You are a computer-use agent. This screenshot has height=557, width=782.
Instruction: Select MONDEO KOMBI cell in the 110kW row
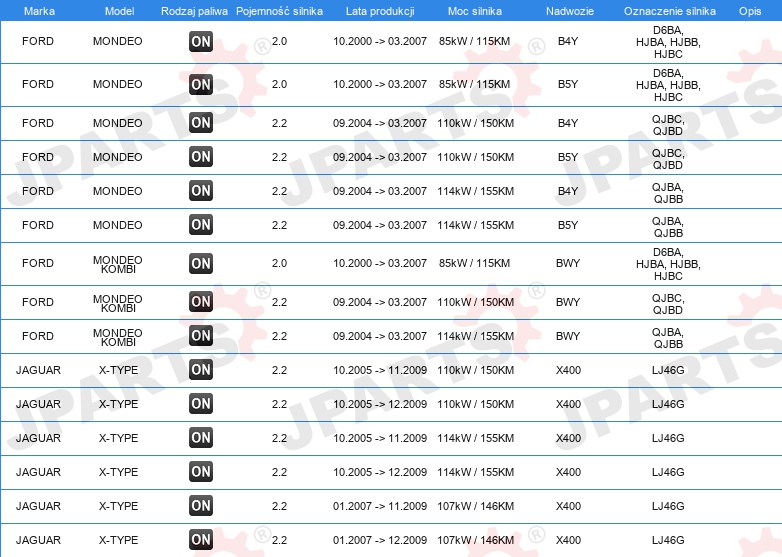click(118, 303)
